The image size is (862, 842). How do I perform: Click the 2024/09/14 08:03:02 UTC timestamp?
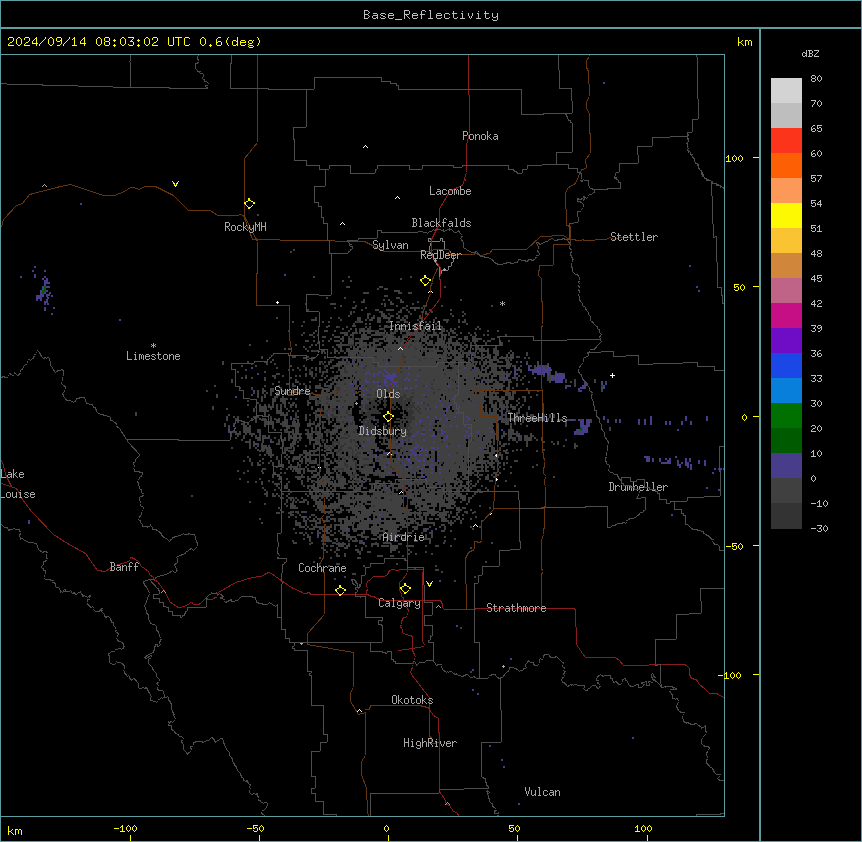pyautogui.click(x=99, y=42)
